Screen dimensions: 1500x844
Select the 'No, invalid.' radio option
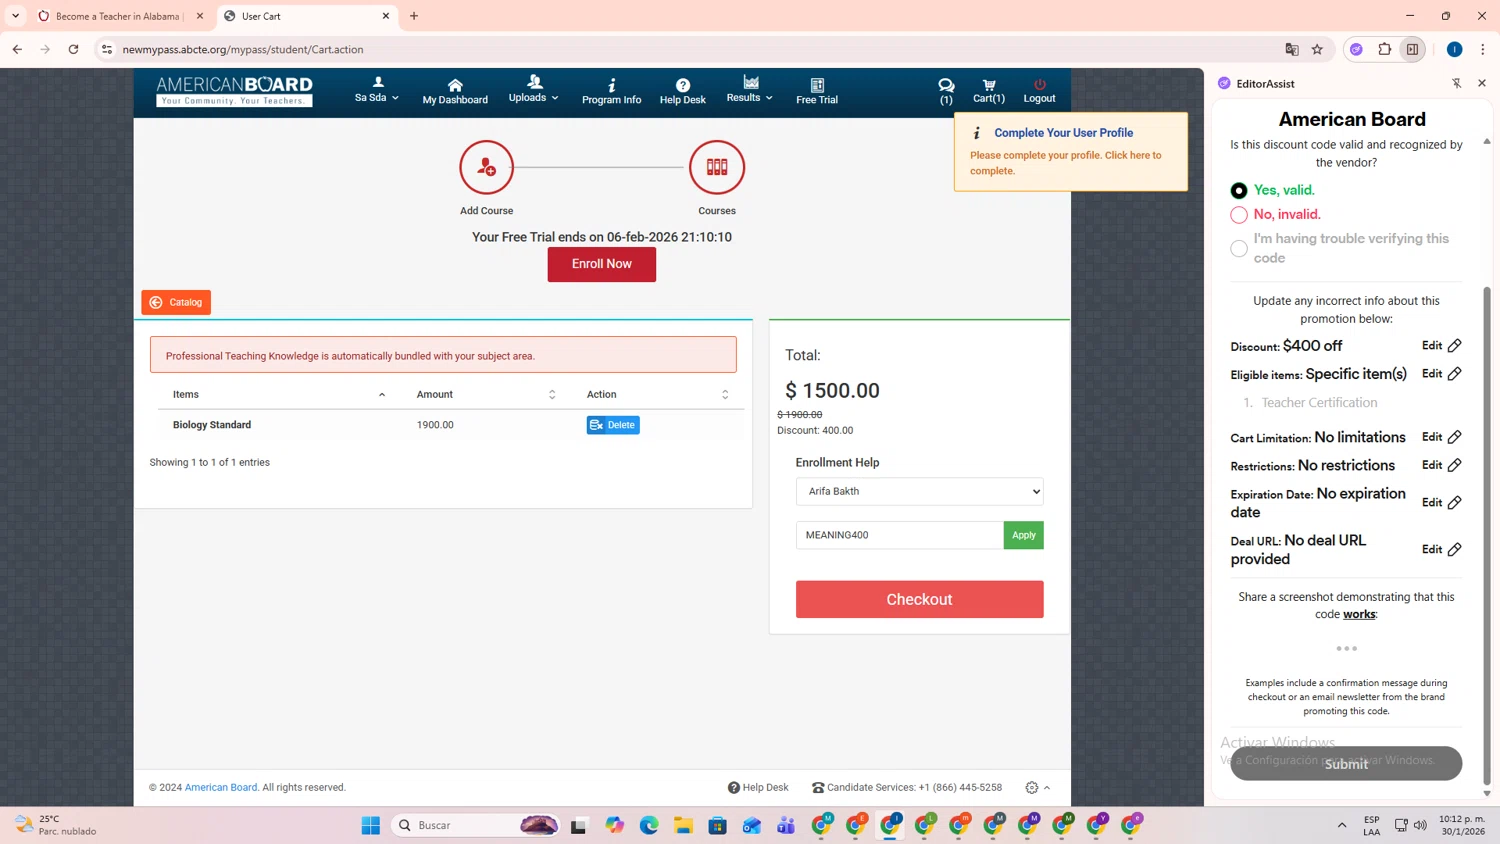pos(1239,215)
